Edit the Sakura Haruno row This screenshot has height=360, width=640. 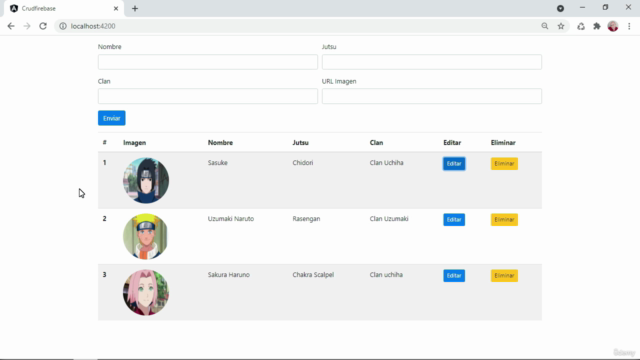(454, 276)
